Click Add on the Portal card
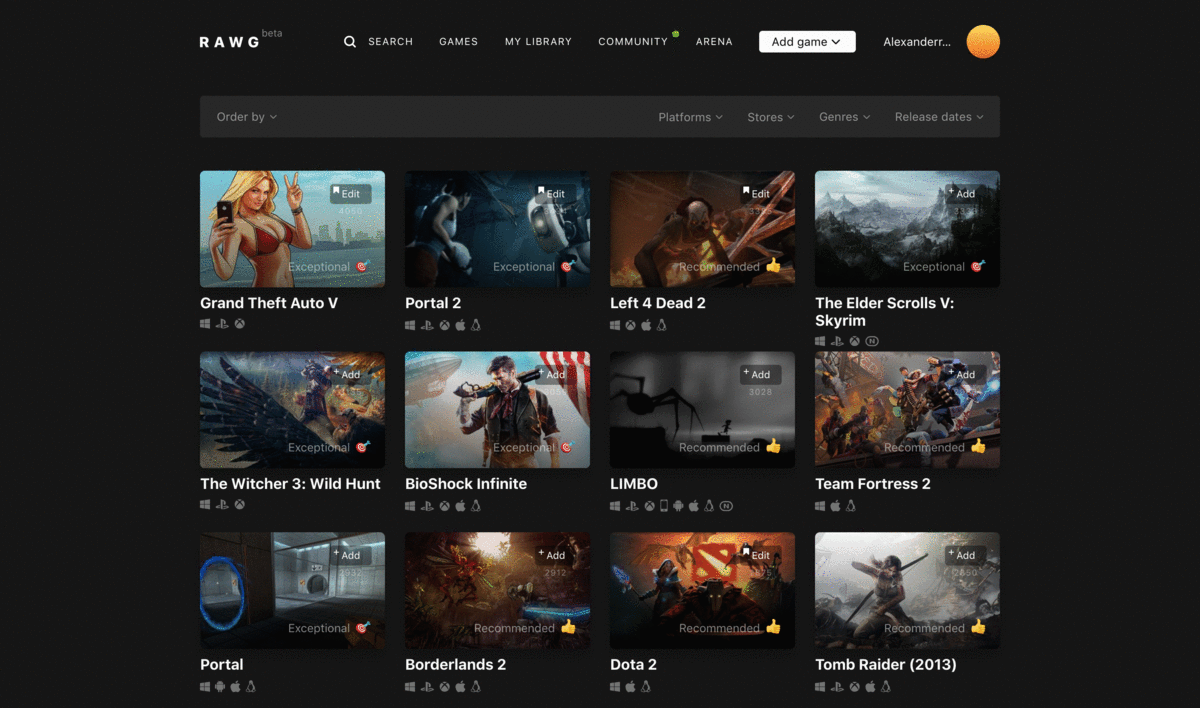Image resolution: width=1200 pixels, height=708 pixels. (x=351, y=555)
